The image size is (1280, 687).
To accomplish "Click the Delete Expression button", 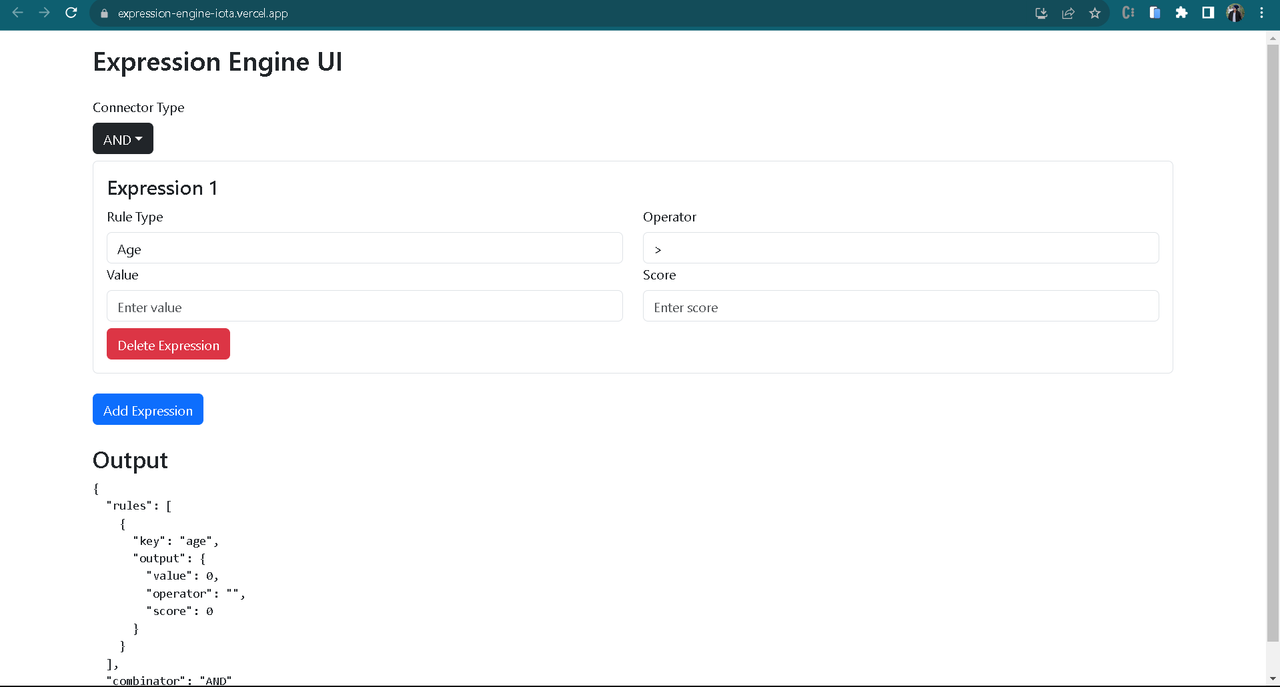I will [x=168, y=344].
